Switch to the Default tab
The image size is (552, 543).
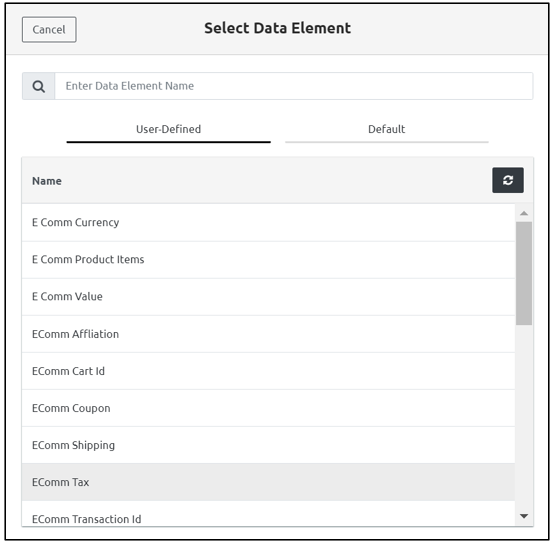387,130
